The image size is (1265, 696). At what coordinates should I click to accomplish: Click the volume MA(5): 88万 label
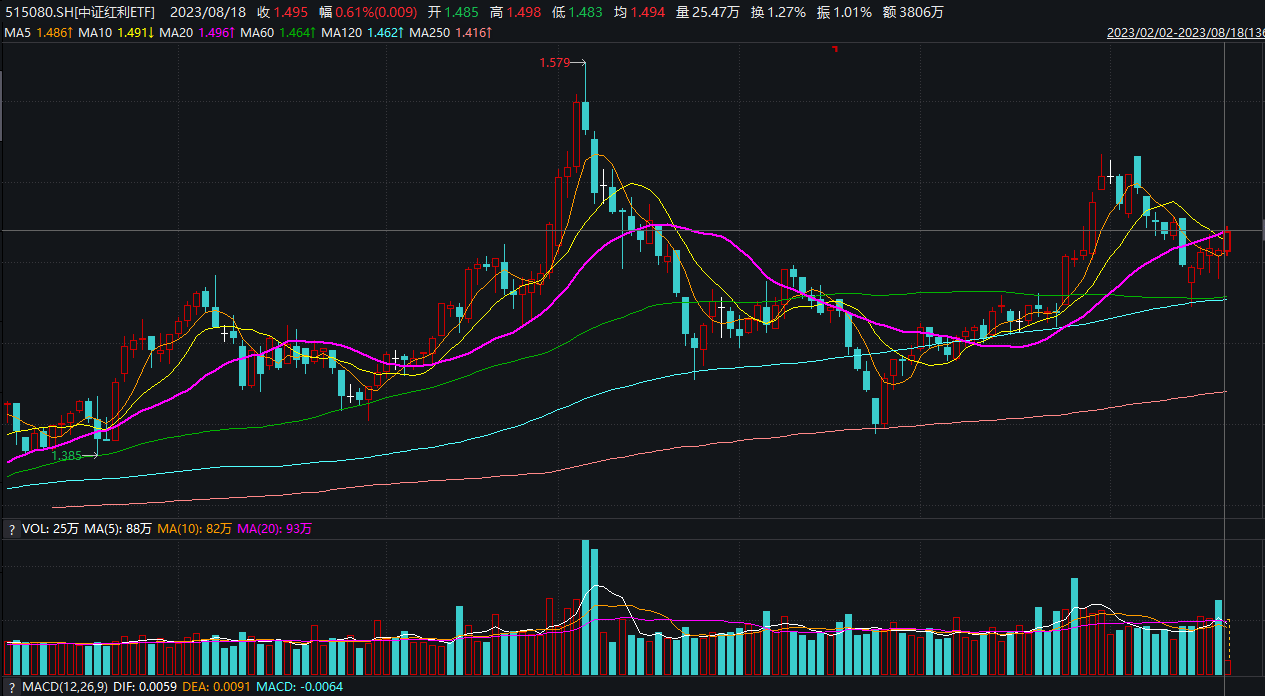118,529
